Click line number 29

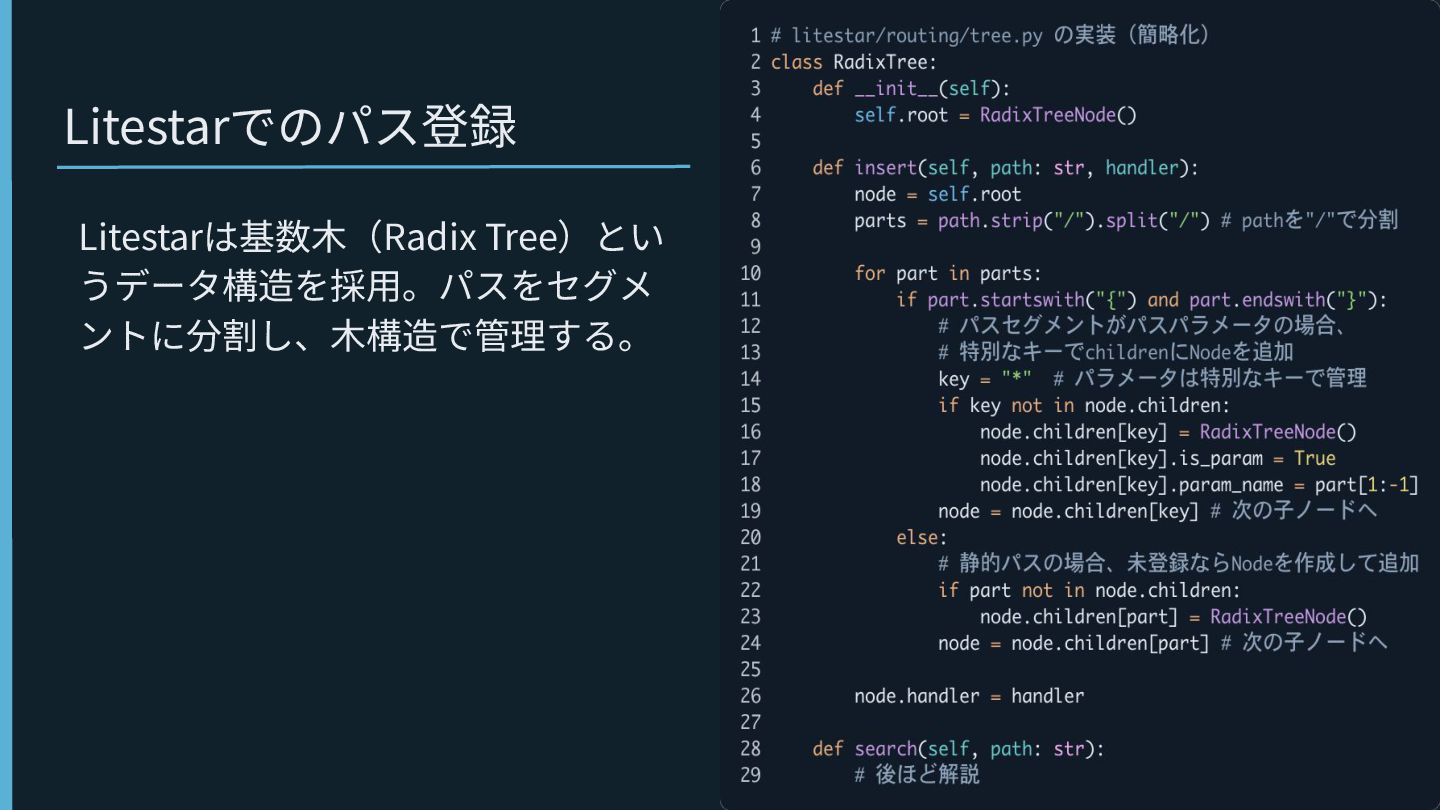coord(750,775)
